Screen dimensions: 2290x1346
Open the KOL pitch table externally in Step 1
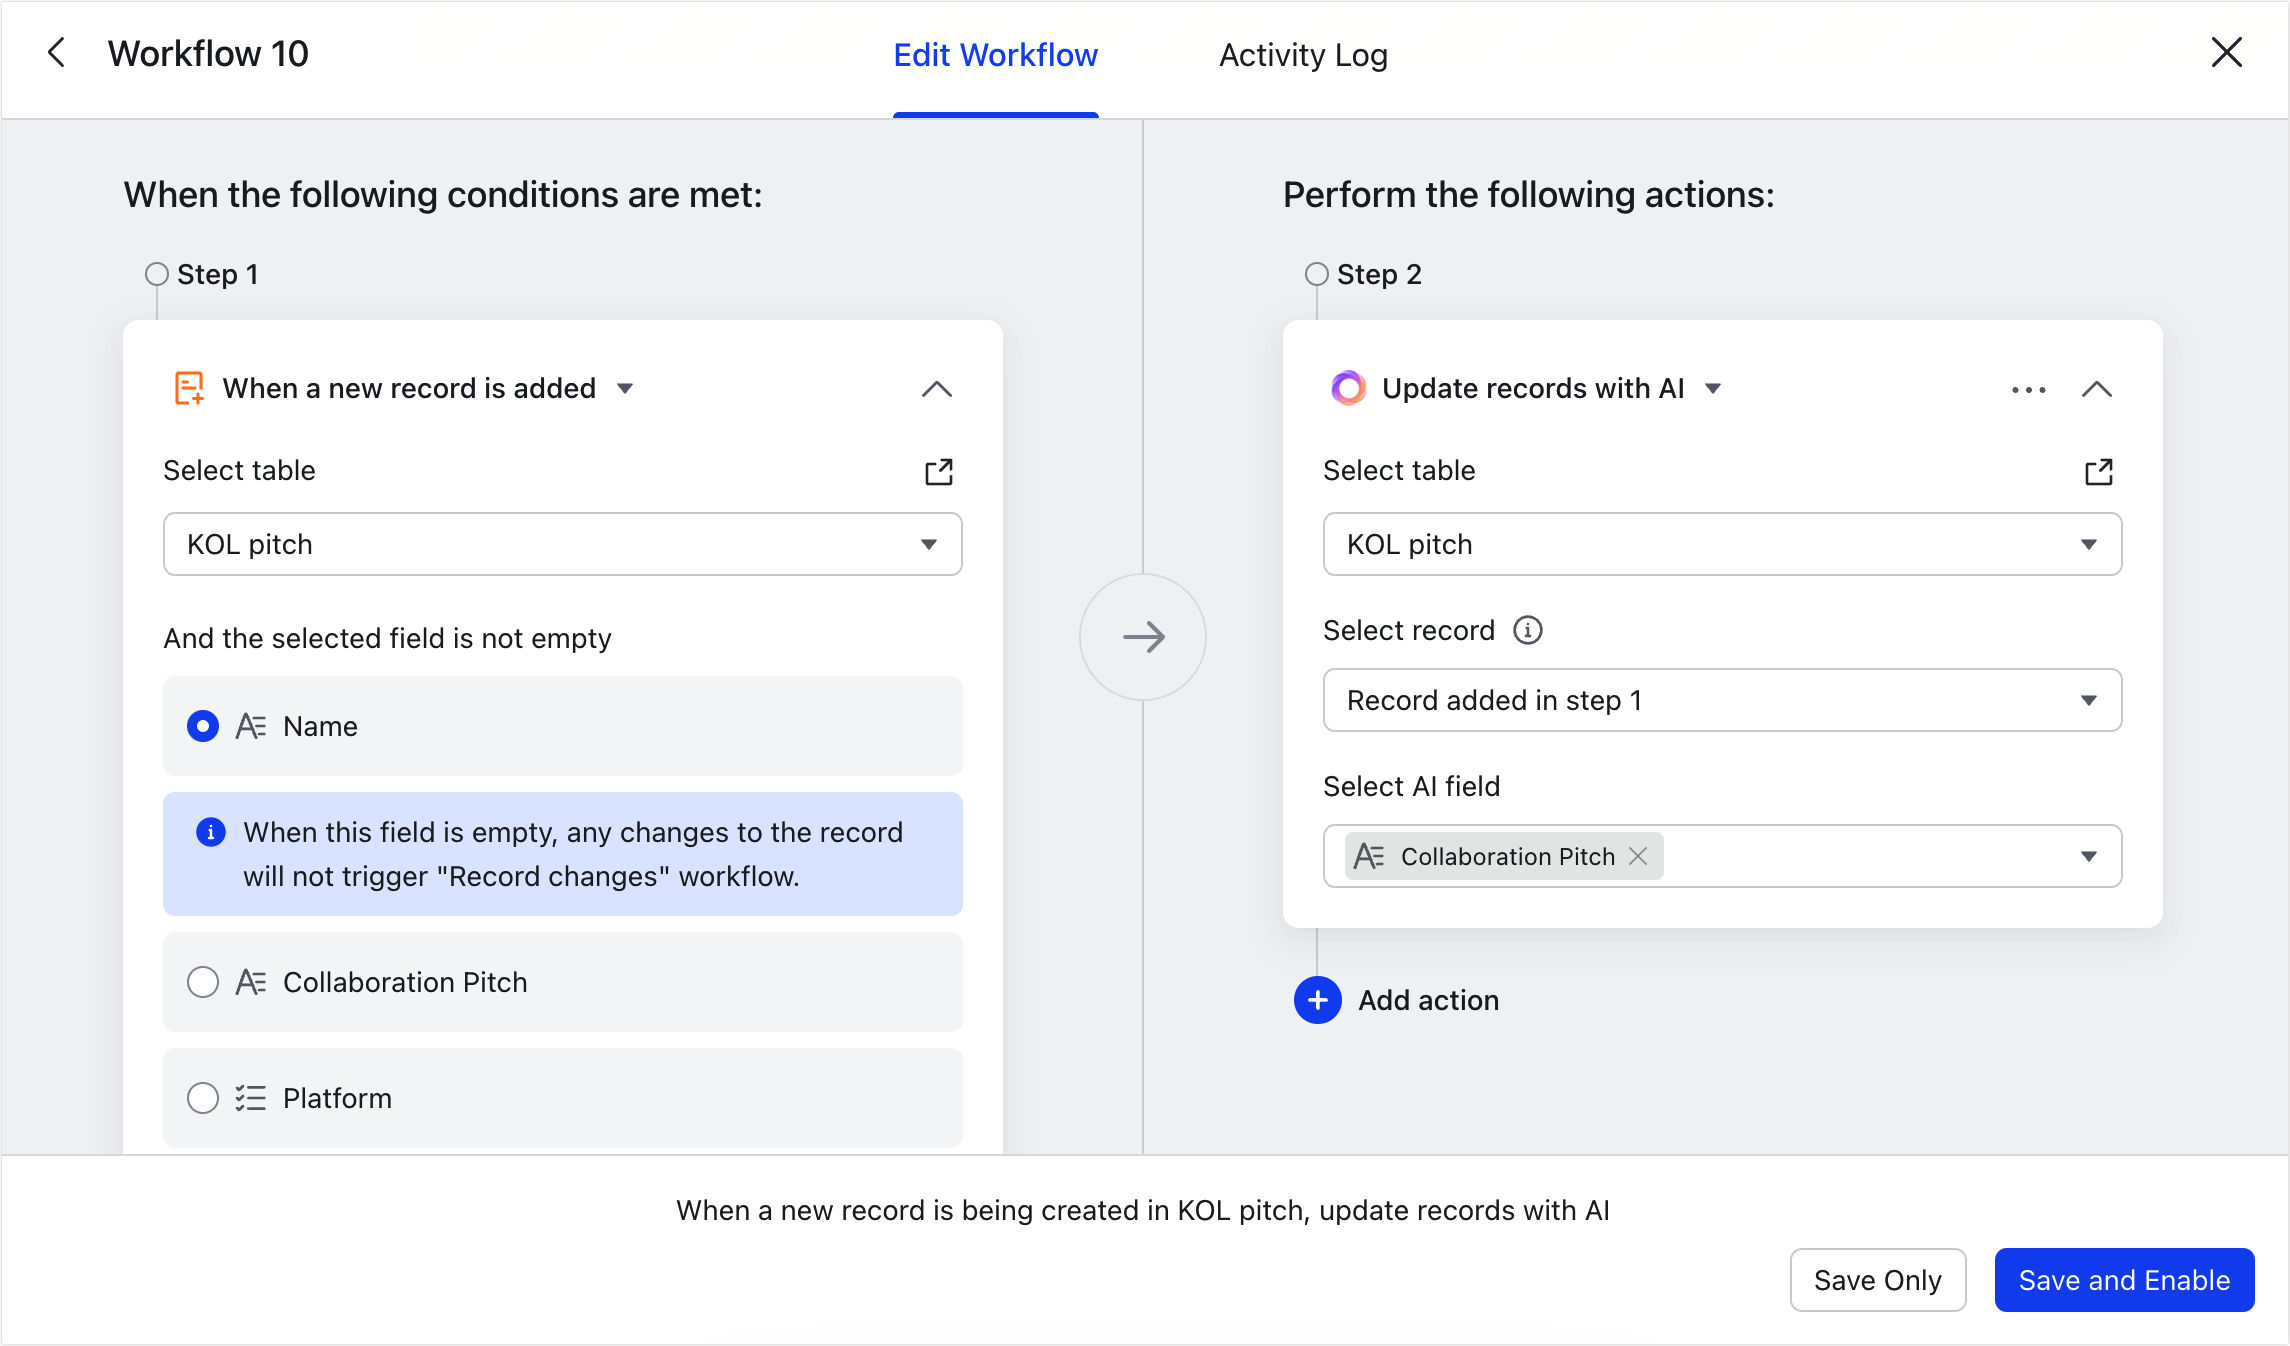[x=938, y=471]
